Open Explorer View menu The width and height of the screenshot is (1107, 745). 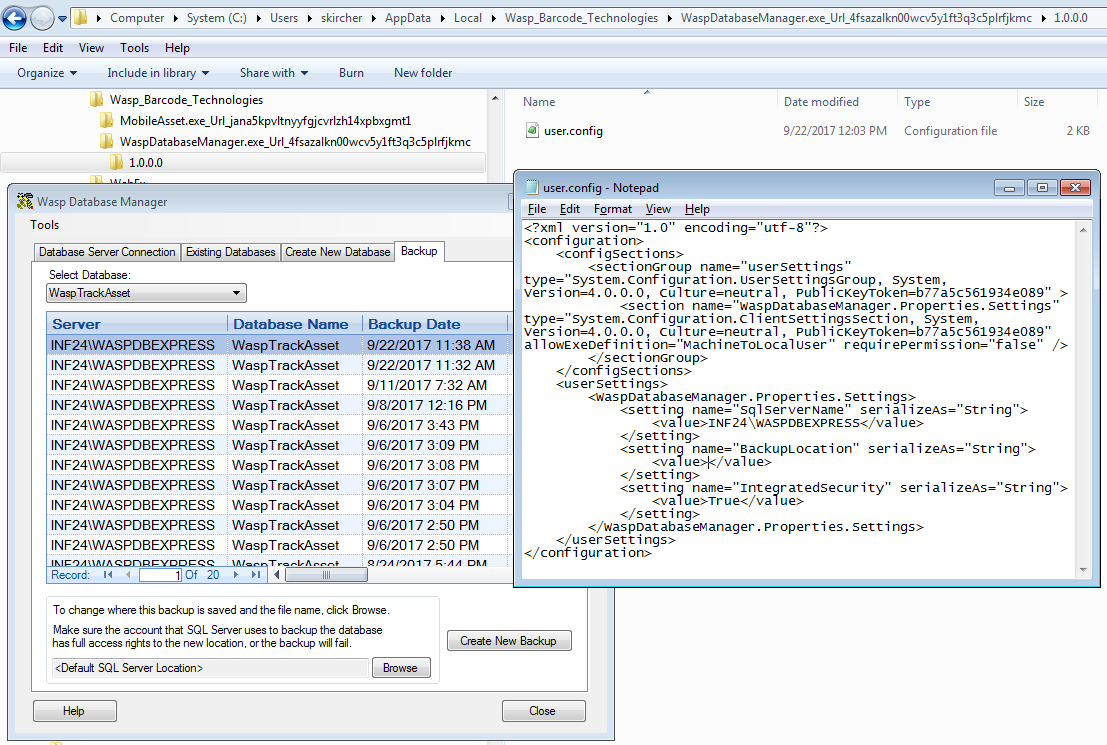click(91, 48)
